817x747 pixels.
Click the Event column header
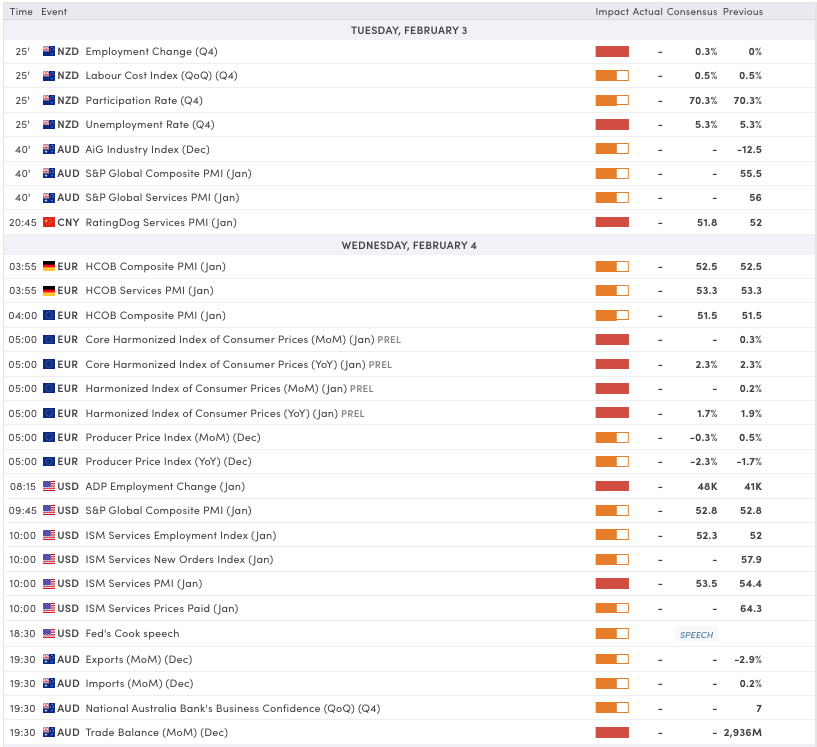click(x=54, y=11)
